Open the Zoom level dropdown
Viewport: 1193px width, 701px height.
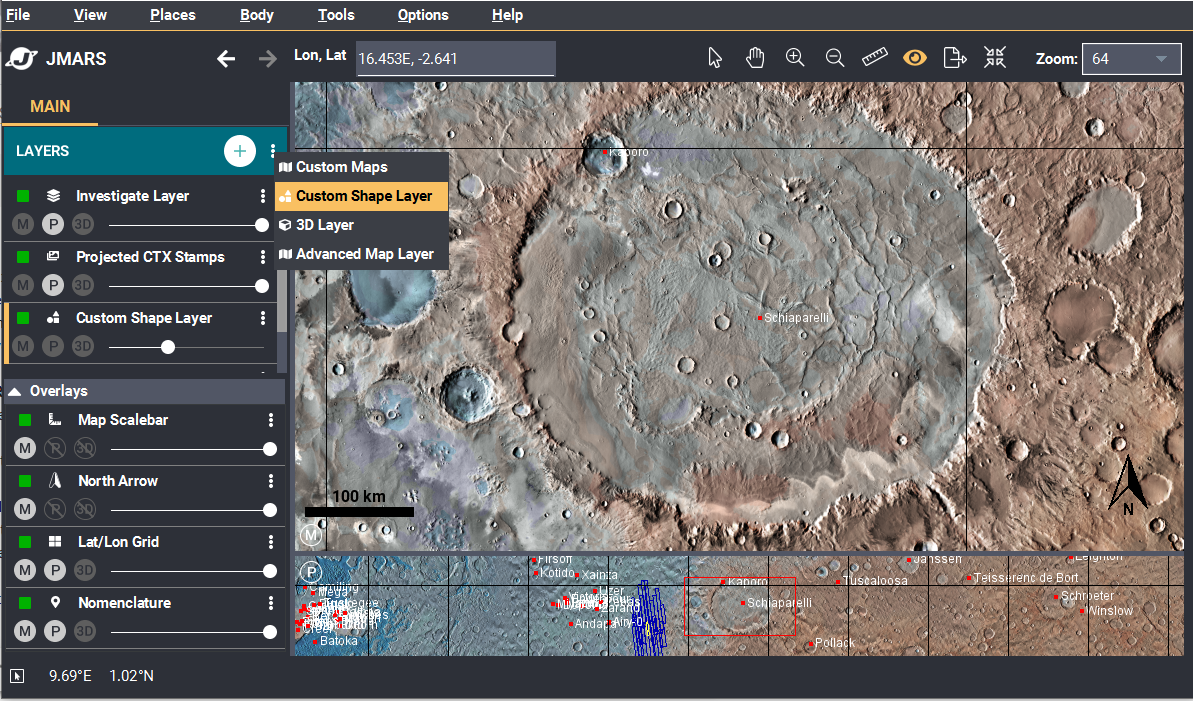click(1131, 59)
